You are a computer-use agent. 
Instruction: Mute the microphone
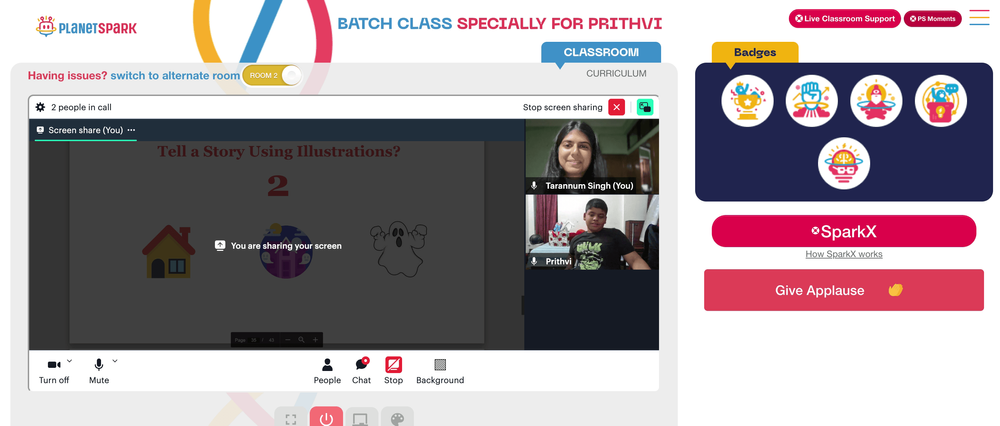[x=99, y=371]
